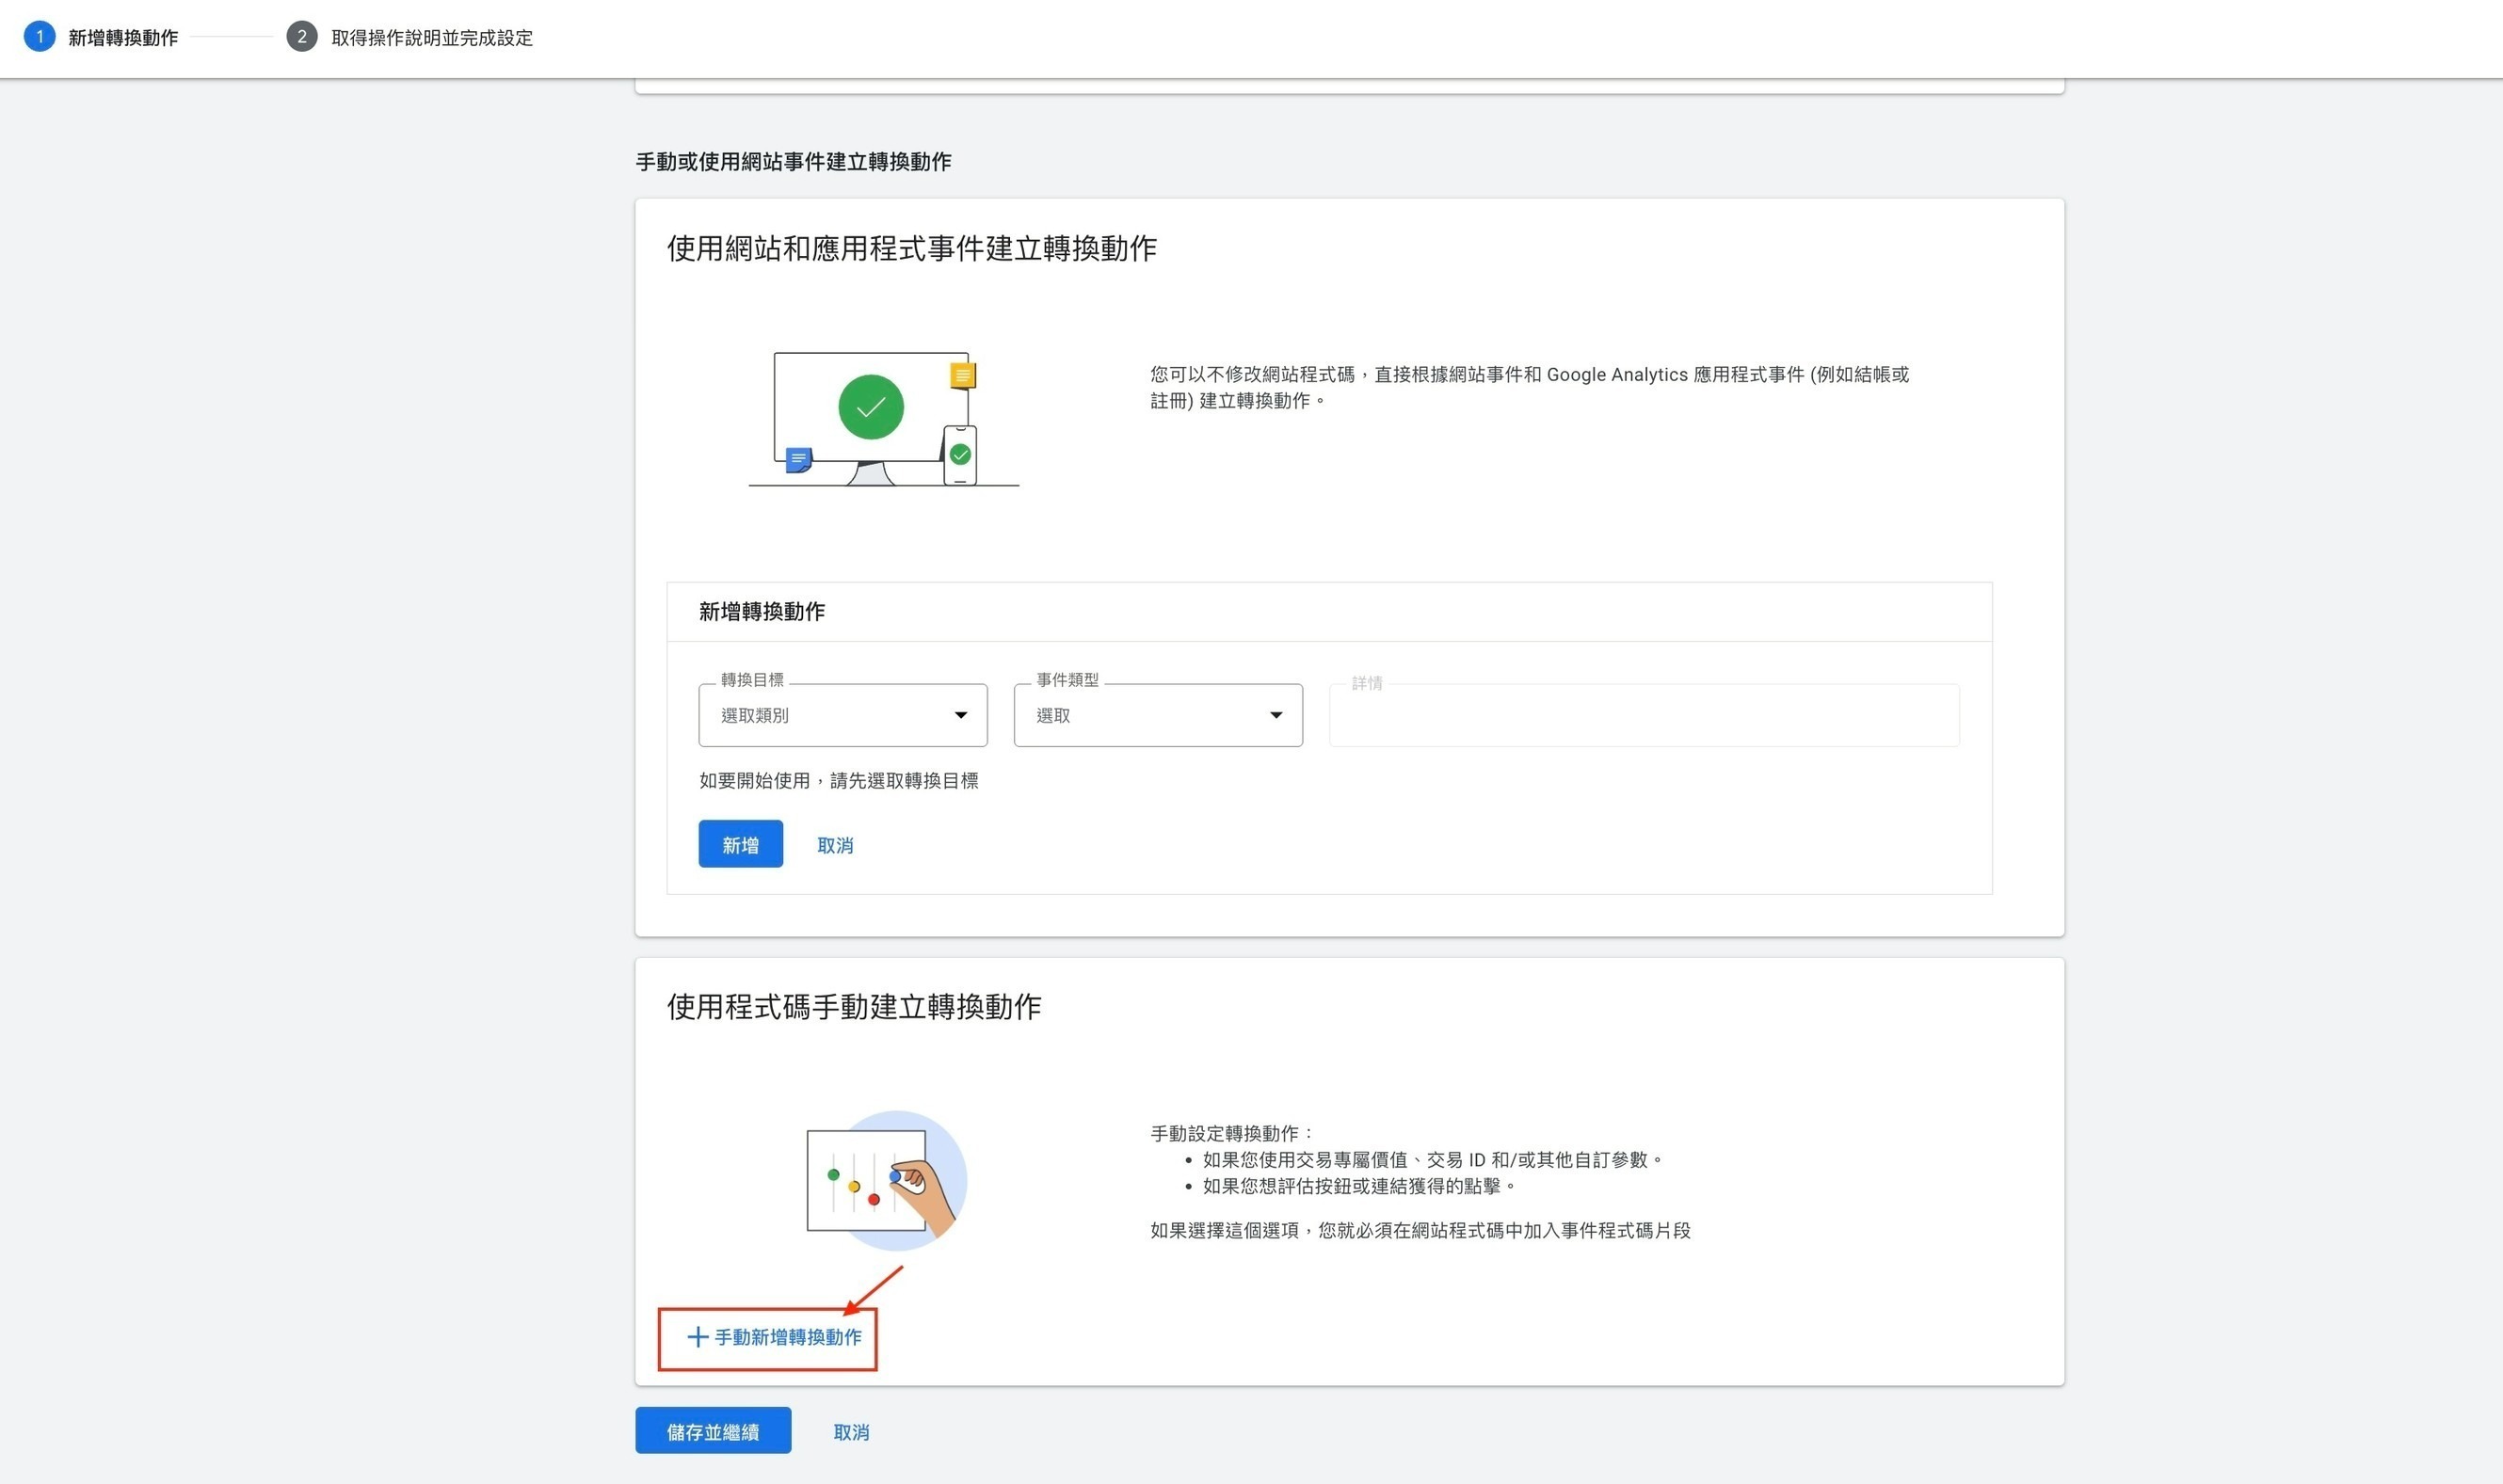
Task: Click hint text 如要開始使用，請先選取轉換目標
Action: 838,780
